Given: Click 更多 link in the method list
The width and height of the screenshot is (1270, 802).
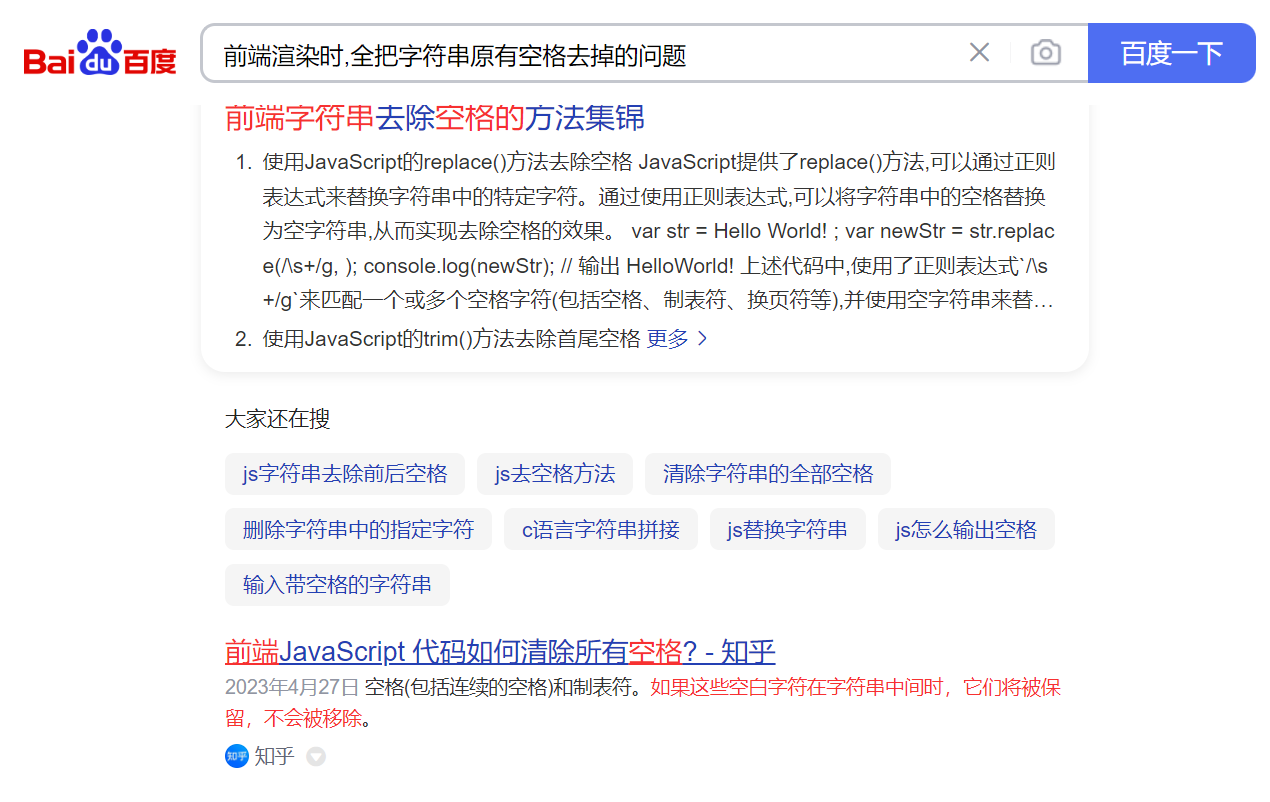Looking at the screenshot, I should point(677,339).
